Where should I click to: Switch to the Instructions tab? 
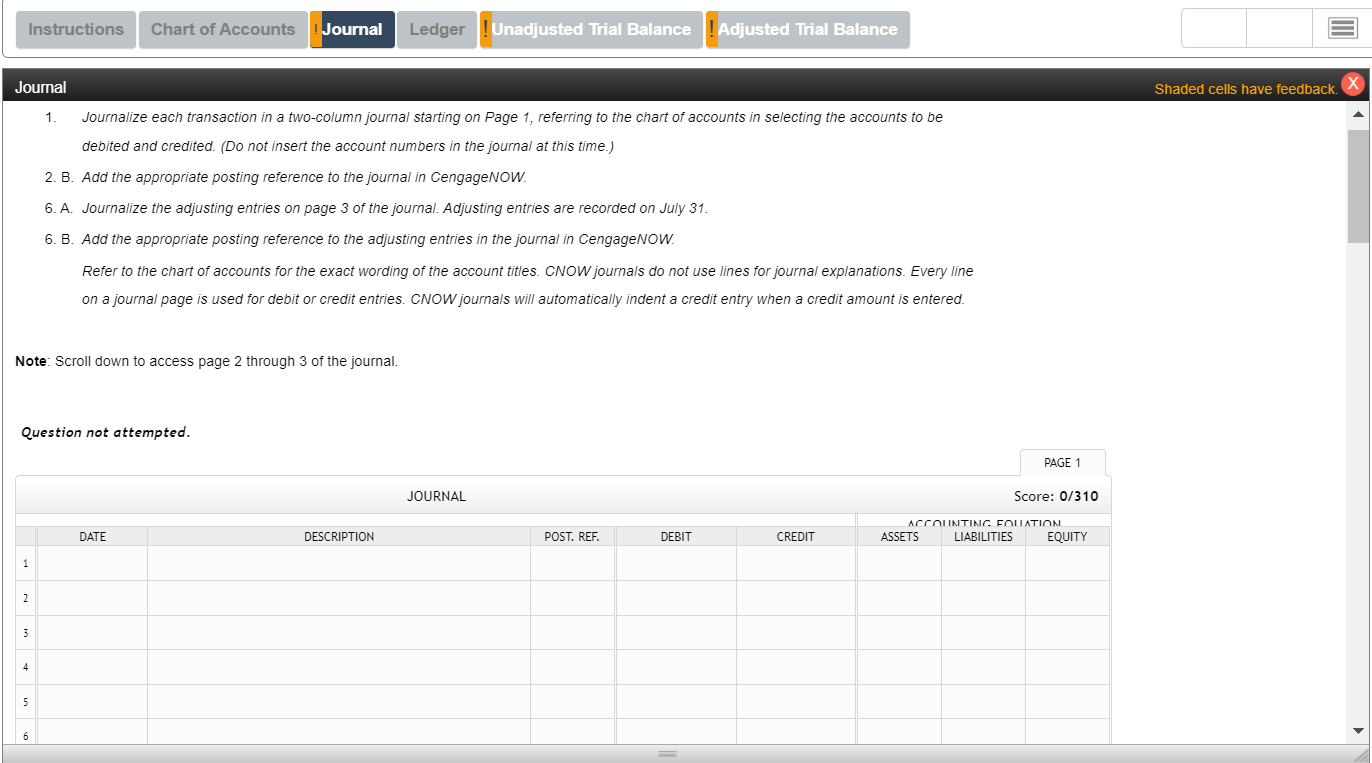pos(75,29)
